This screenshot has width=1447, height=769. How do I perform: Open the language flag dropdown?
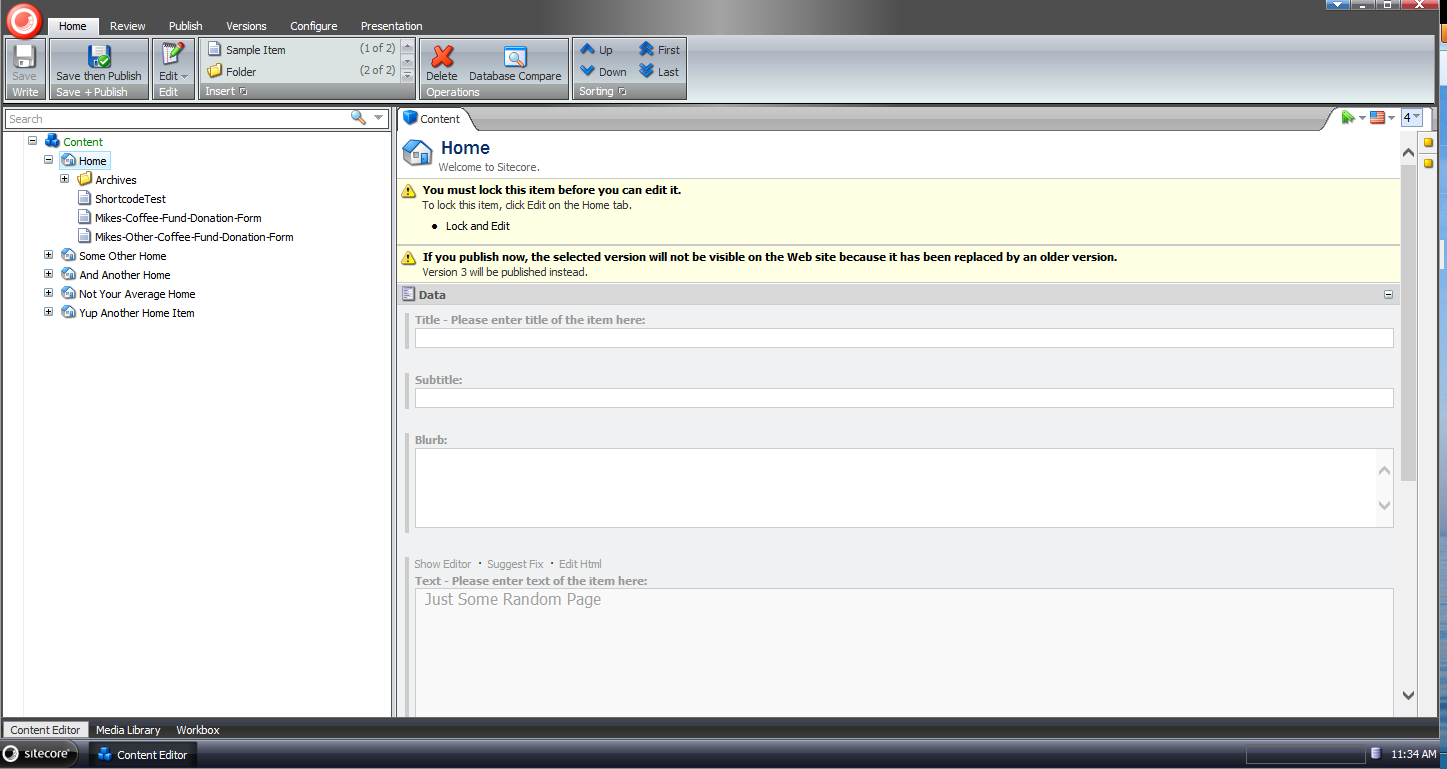[x=1382, y=118]
